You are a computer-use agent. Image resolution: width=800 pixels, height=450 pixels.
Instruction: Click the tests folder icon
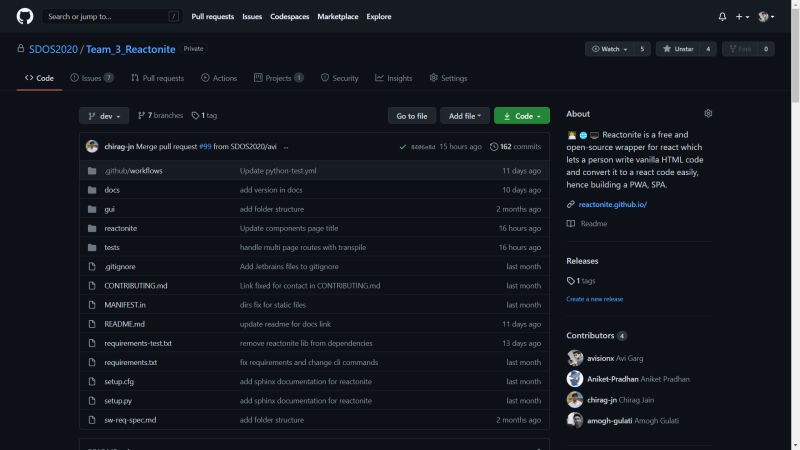click(92, 247)
